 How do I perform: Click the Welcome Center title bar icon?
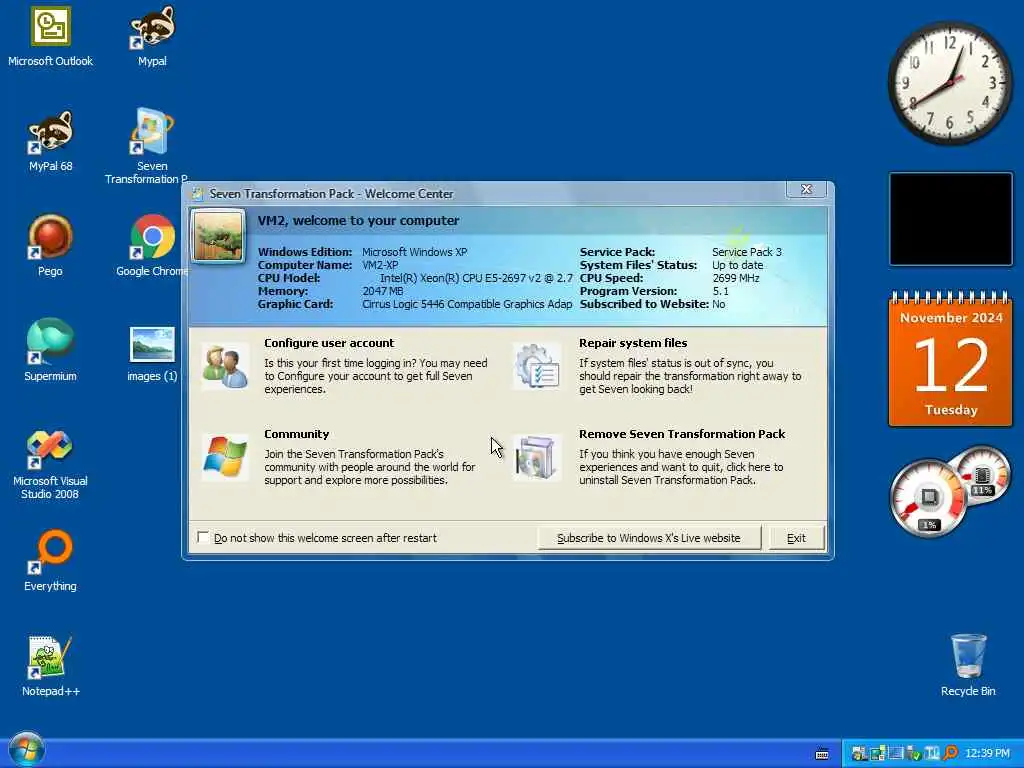point(197,194)
